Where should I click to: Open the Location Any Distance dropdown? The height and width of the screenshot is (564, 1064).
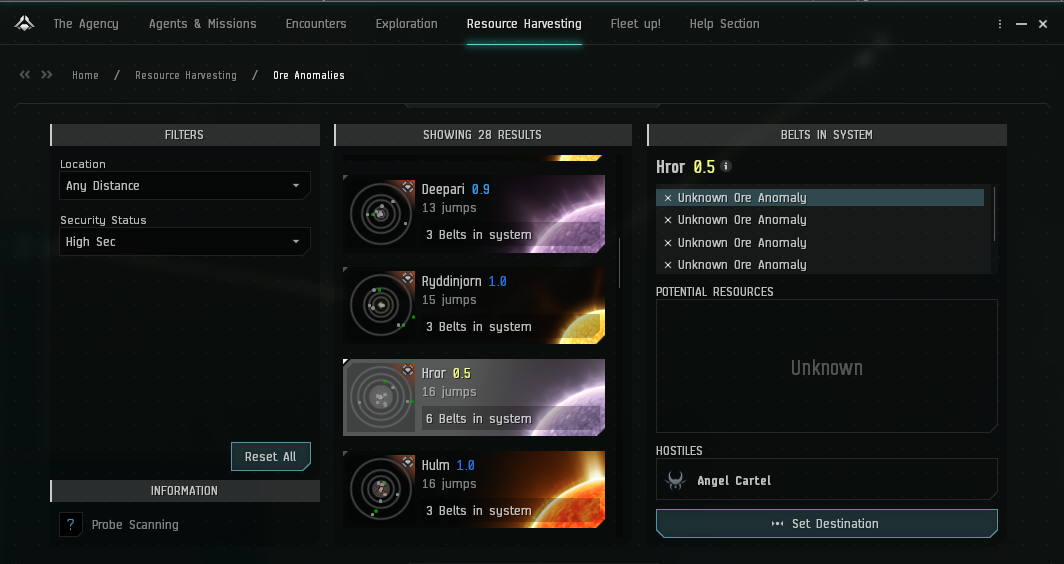(185, 185)
